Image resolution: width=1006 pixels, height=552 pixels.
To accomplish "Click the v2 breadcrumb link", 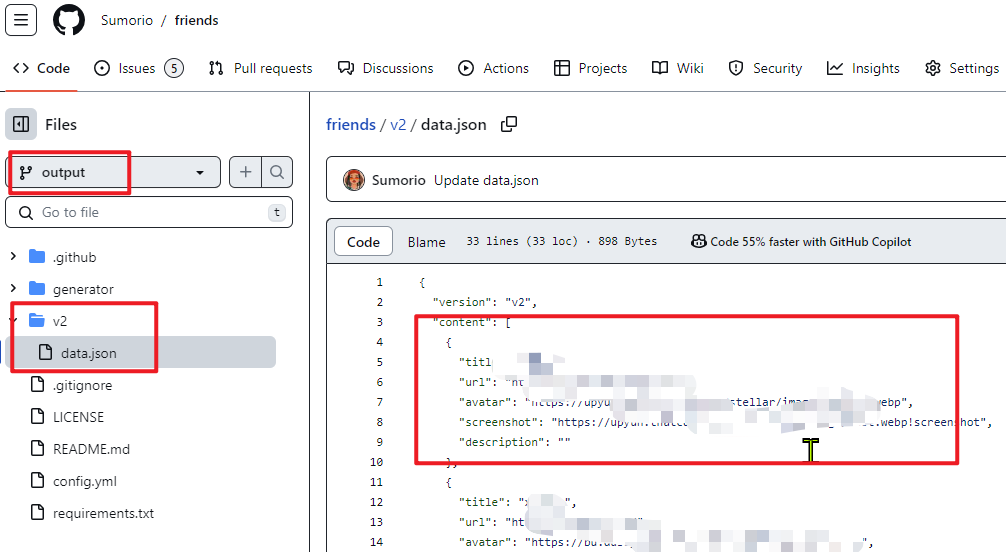I will coord(398,125).
